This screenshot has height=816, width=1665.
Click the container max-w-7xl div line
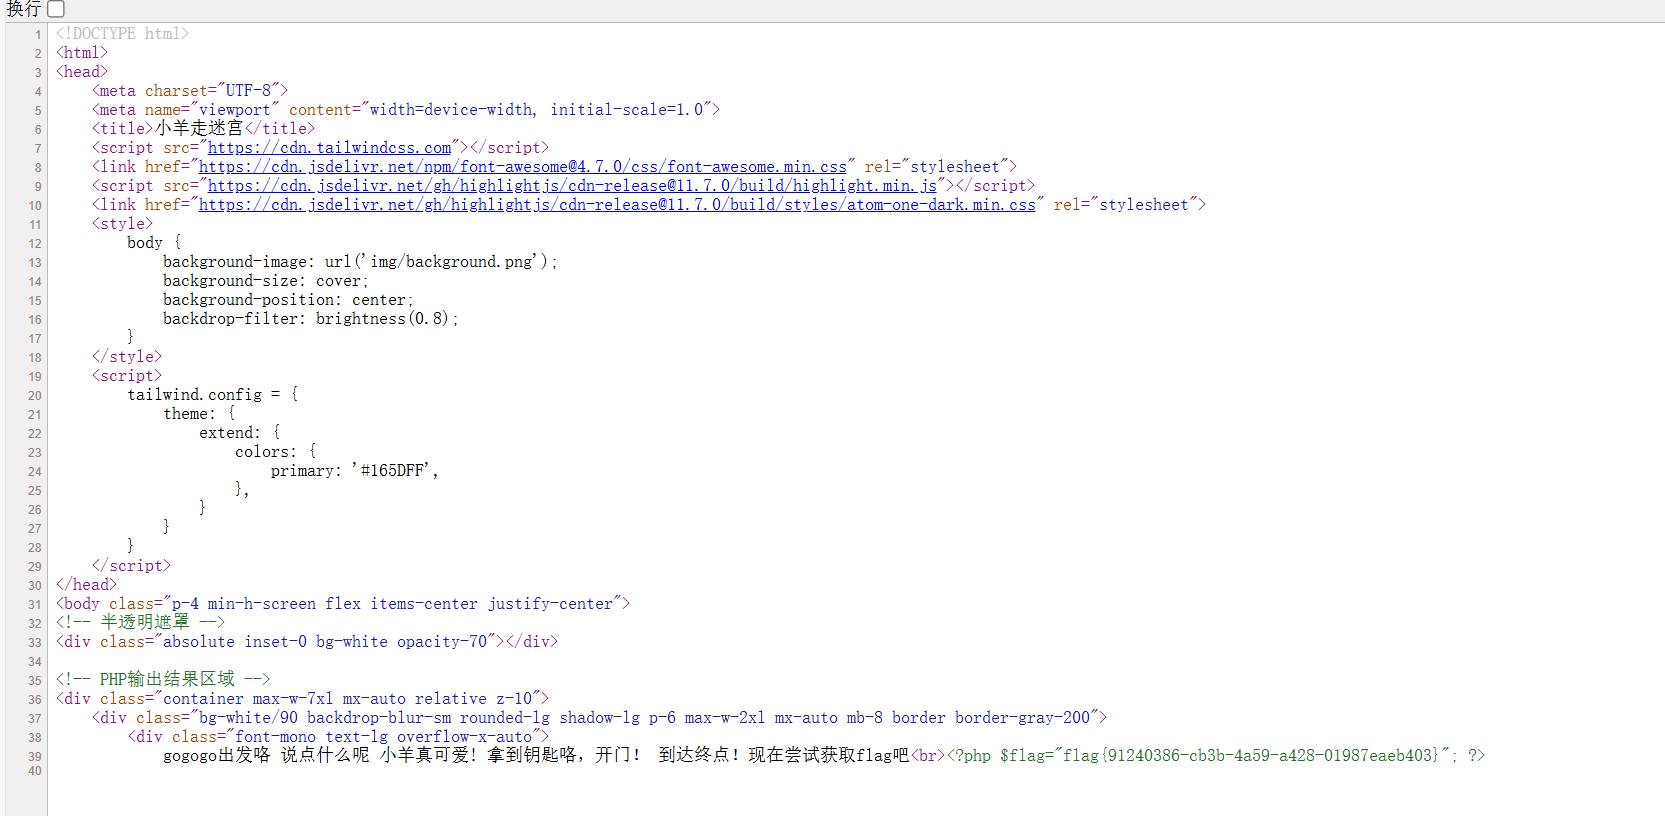tap(302, 699)
